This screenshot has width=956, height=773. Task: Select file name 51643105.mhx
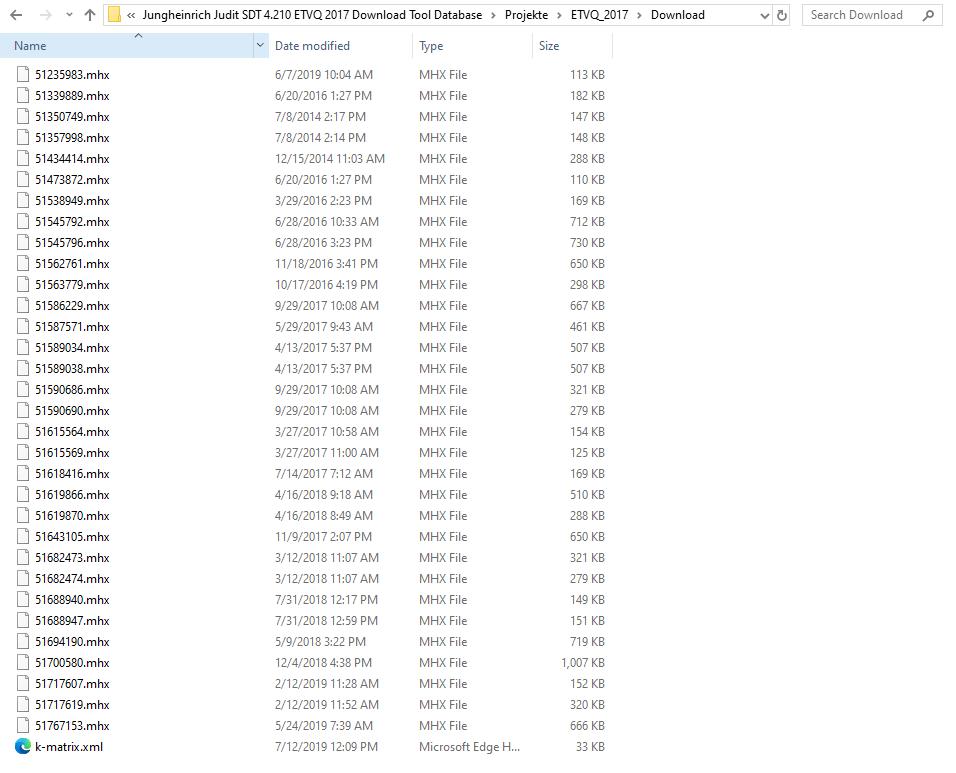(72, 536)
